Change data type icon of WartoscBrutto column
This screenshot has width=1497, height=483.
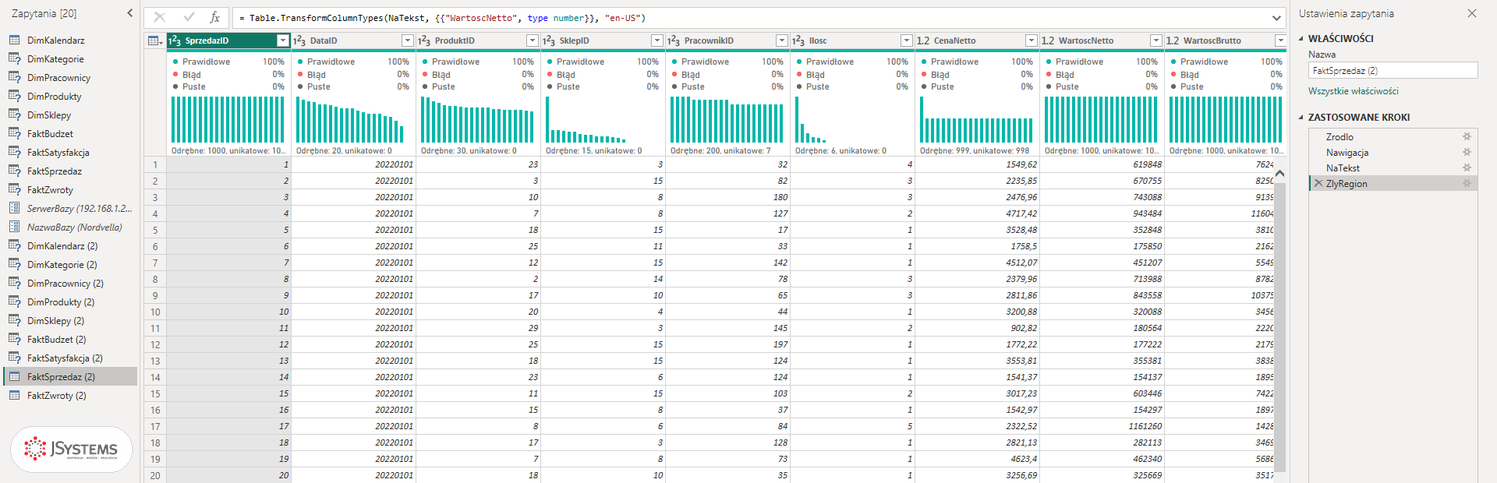pyautogui.click(x=1174, y=40)
